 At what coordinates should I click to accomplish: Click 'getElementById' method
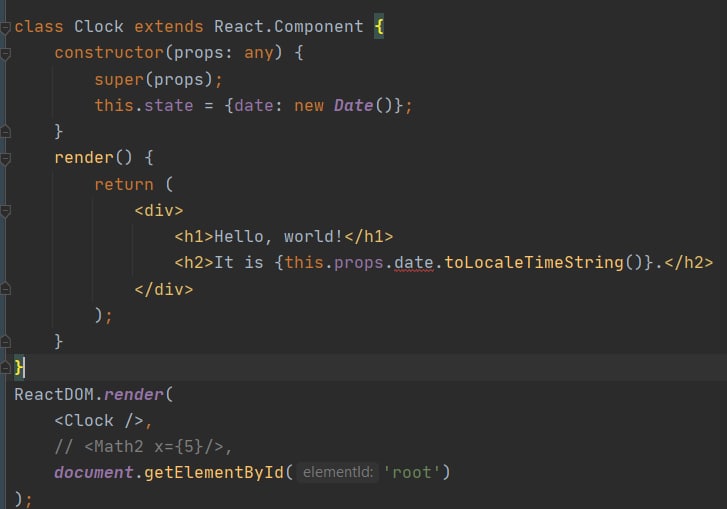(x=214, y=472)
